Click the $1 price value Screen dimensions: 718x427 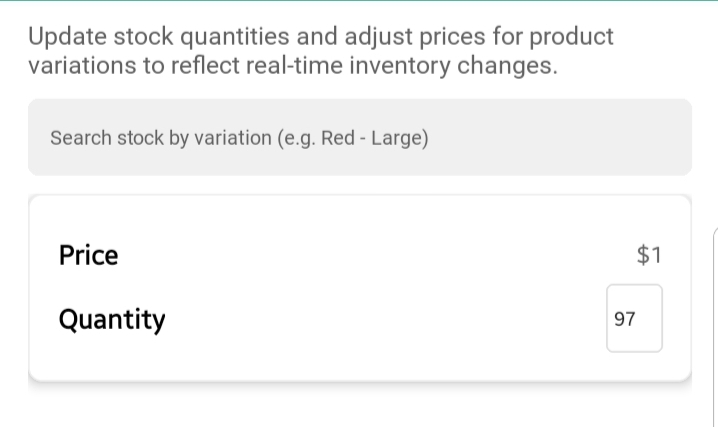click(x=649, y=255)
